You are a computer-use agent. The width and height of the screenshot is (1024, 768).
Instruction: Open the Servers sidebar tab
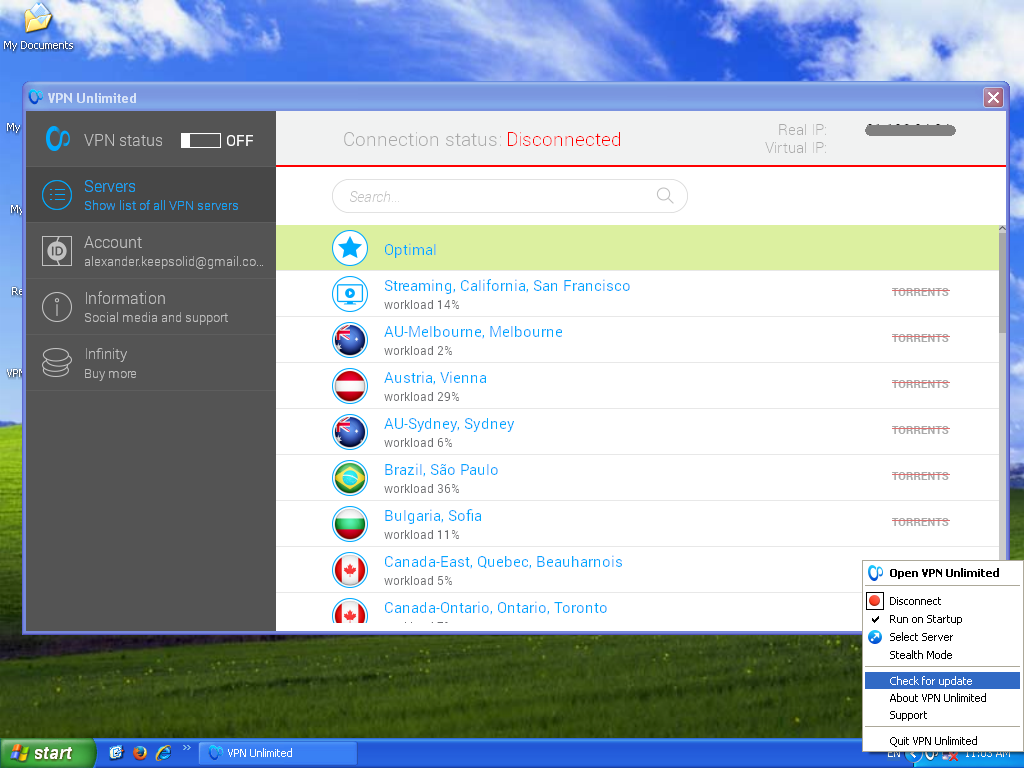pyautogui.click(x=151, y=195)
